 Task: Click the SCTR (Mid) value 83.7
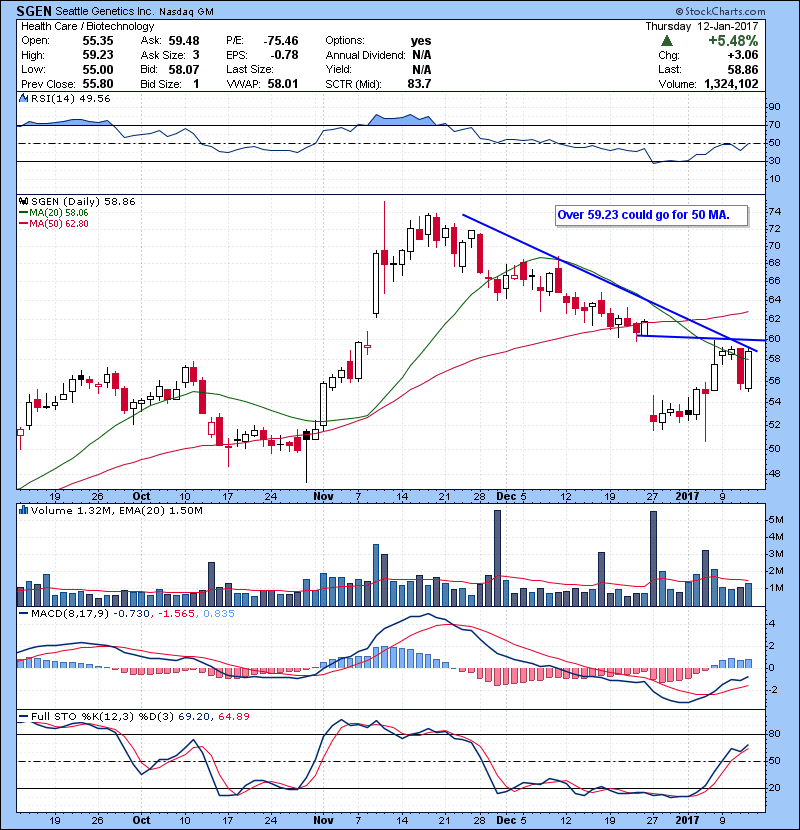pos(419,84)
